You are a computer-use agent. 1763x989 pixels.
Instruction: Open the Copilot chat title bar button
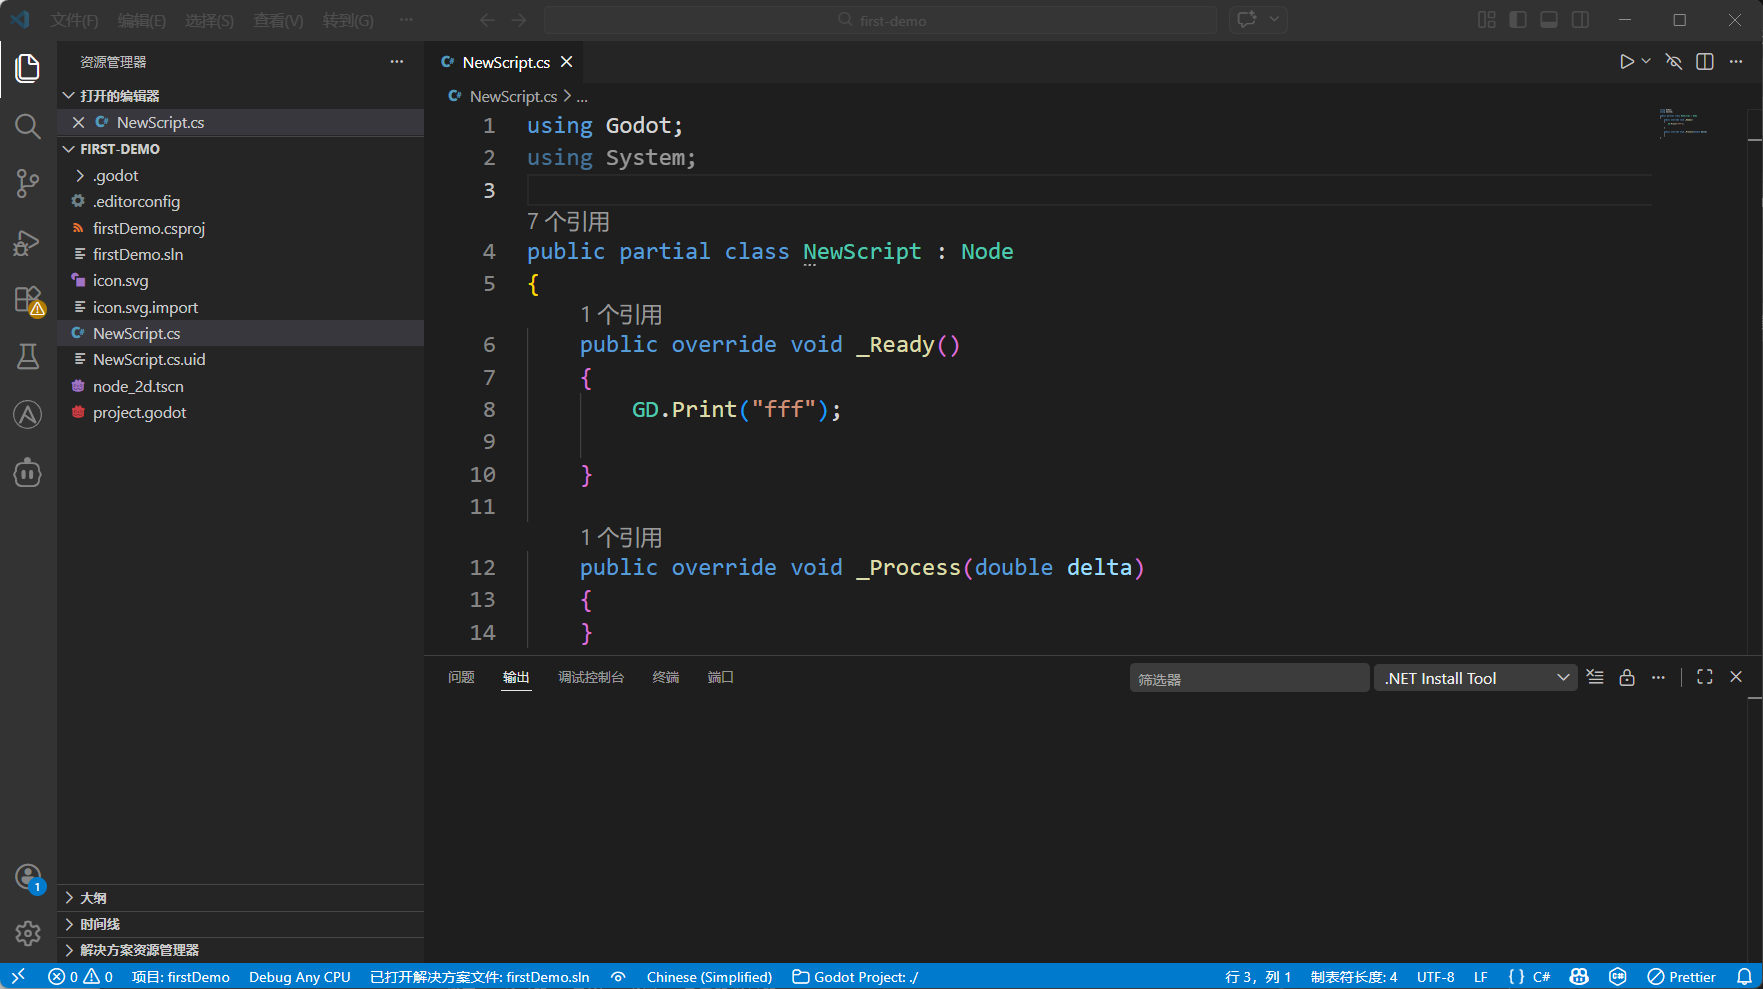(x=1247, y=20)
